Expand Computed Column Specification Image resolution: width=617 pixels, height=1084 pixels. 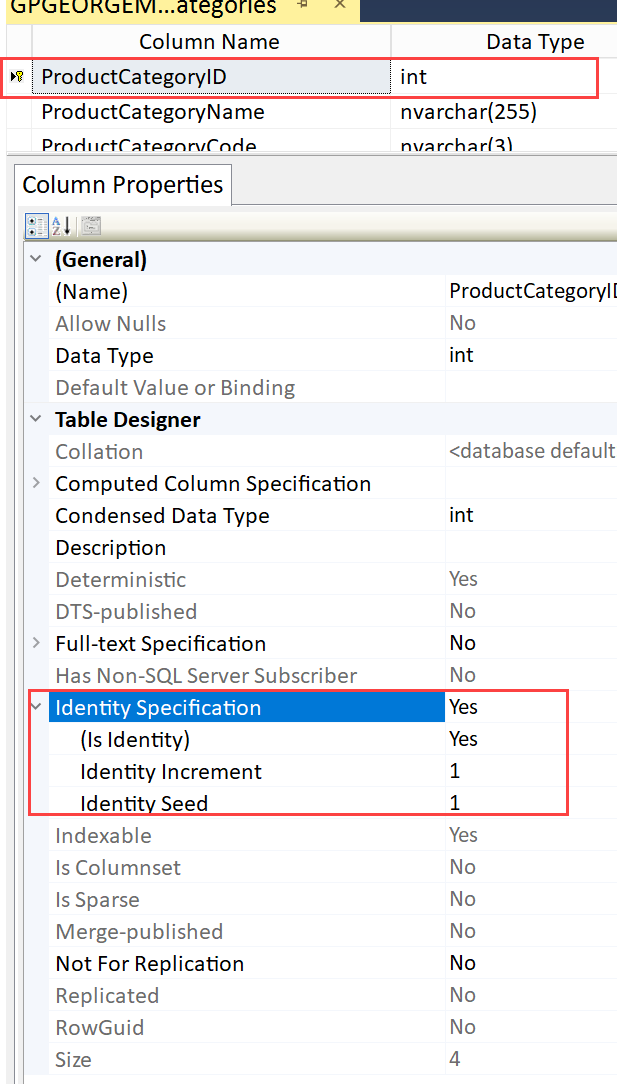[36, 484]
